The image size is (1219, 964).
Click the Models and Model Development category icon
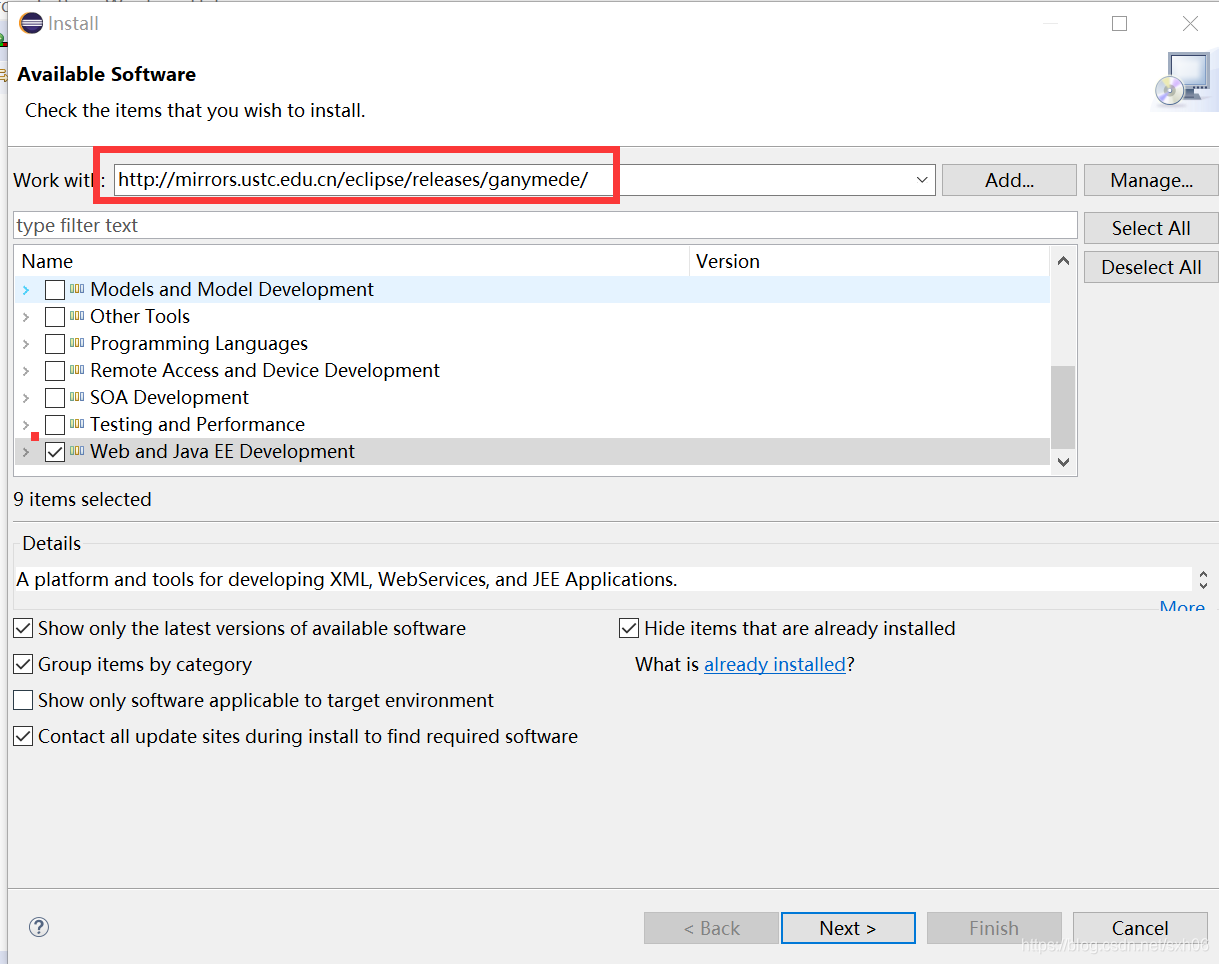(77, 289)
